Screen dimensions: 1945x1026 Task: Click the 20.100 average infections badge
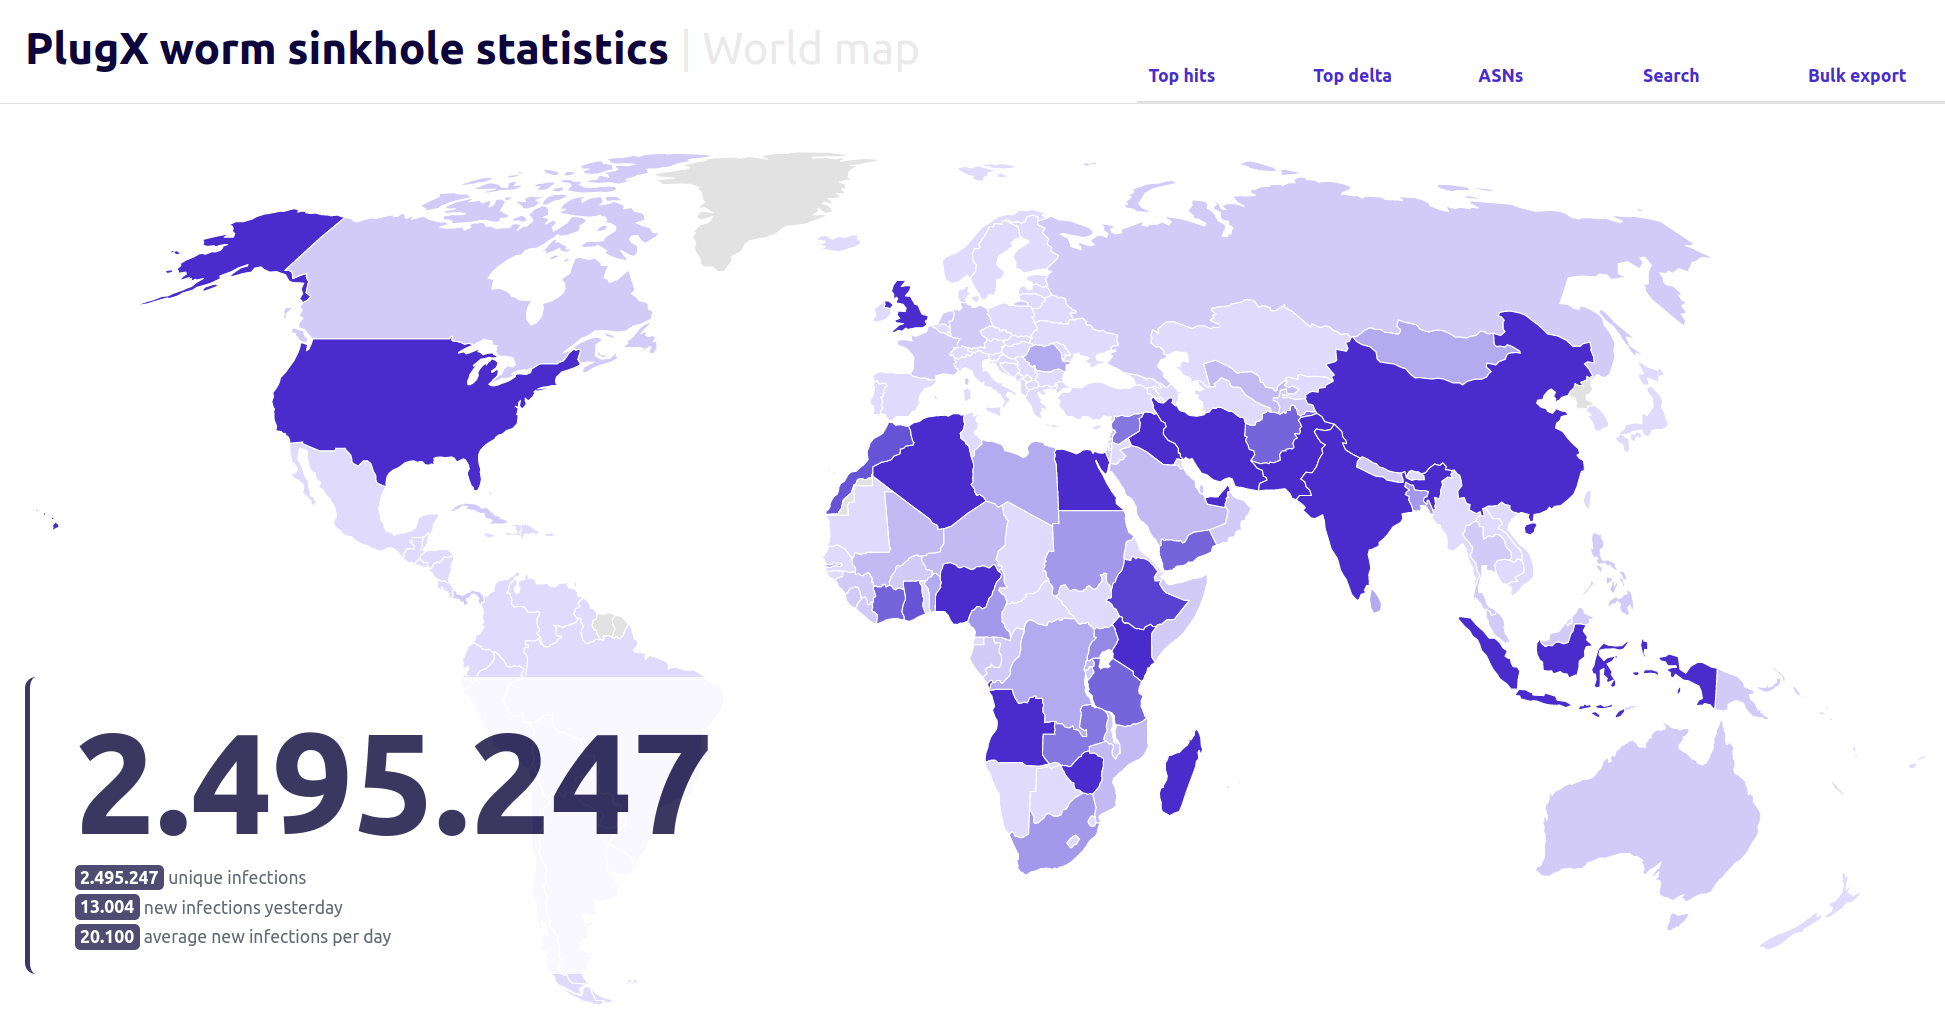pos(107,937)
